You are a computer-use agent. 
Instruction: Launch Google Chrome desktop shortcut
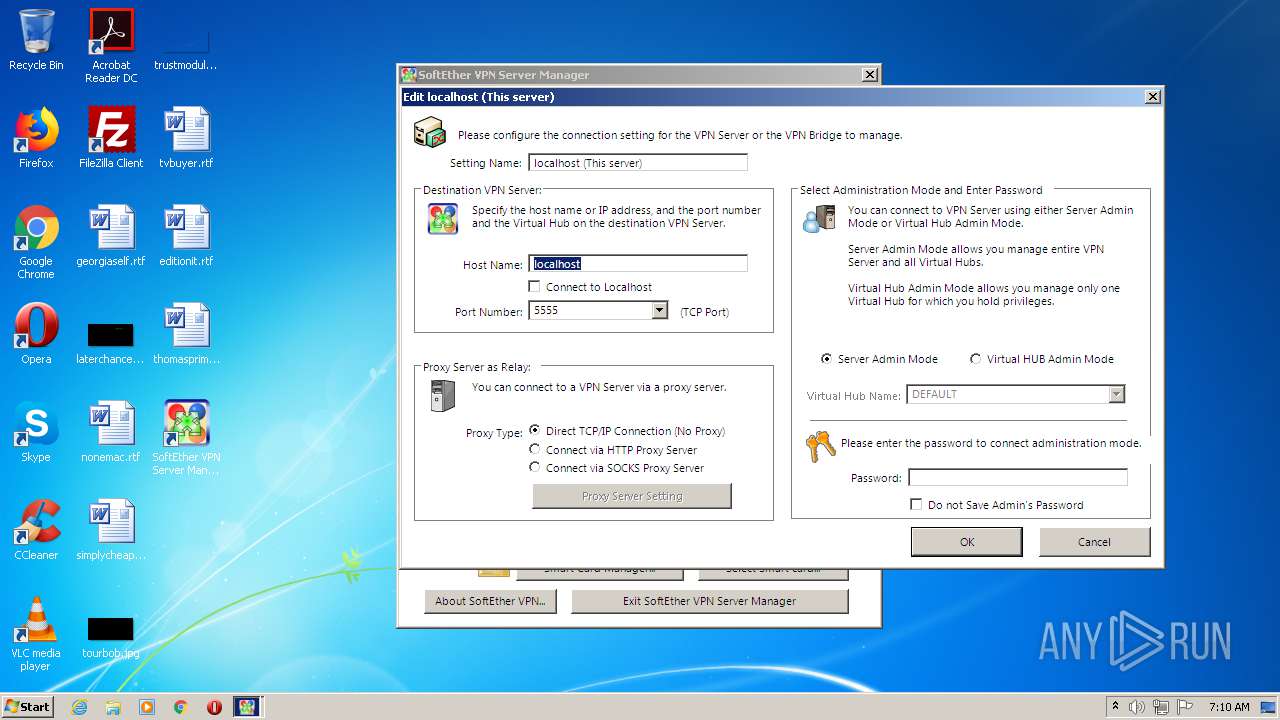point(36,242)
